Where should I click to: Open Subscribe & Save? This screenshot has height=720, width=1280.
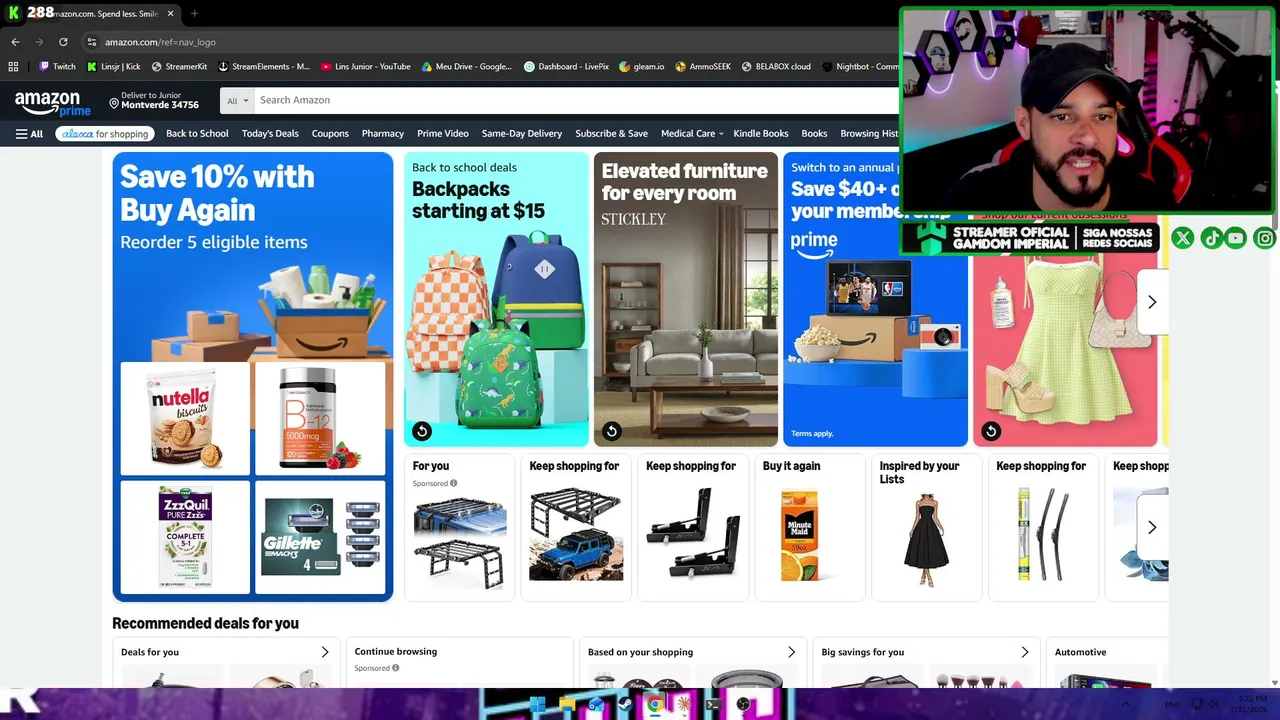(x=611, y=134)
